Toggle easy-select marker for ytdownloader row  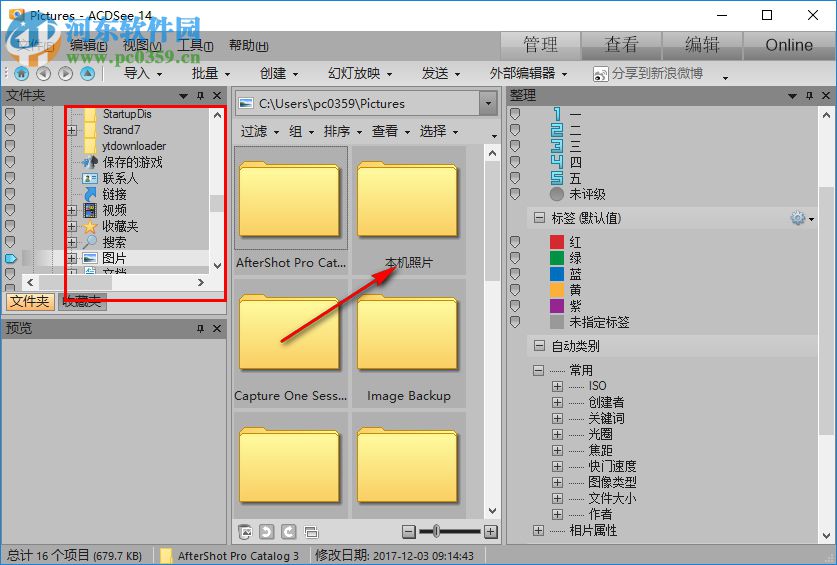10,146
